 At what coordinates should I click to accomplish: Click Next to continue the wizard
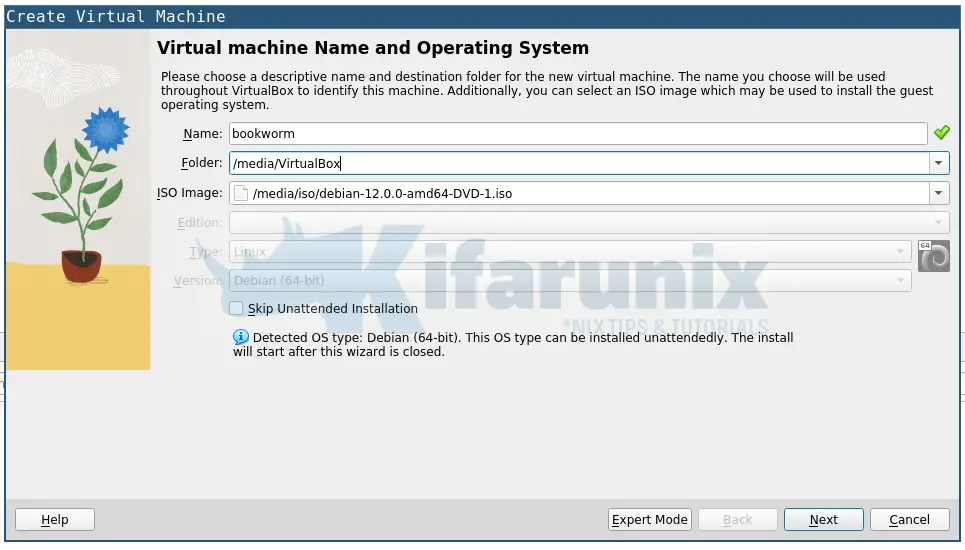point(823,520)
